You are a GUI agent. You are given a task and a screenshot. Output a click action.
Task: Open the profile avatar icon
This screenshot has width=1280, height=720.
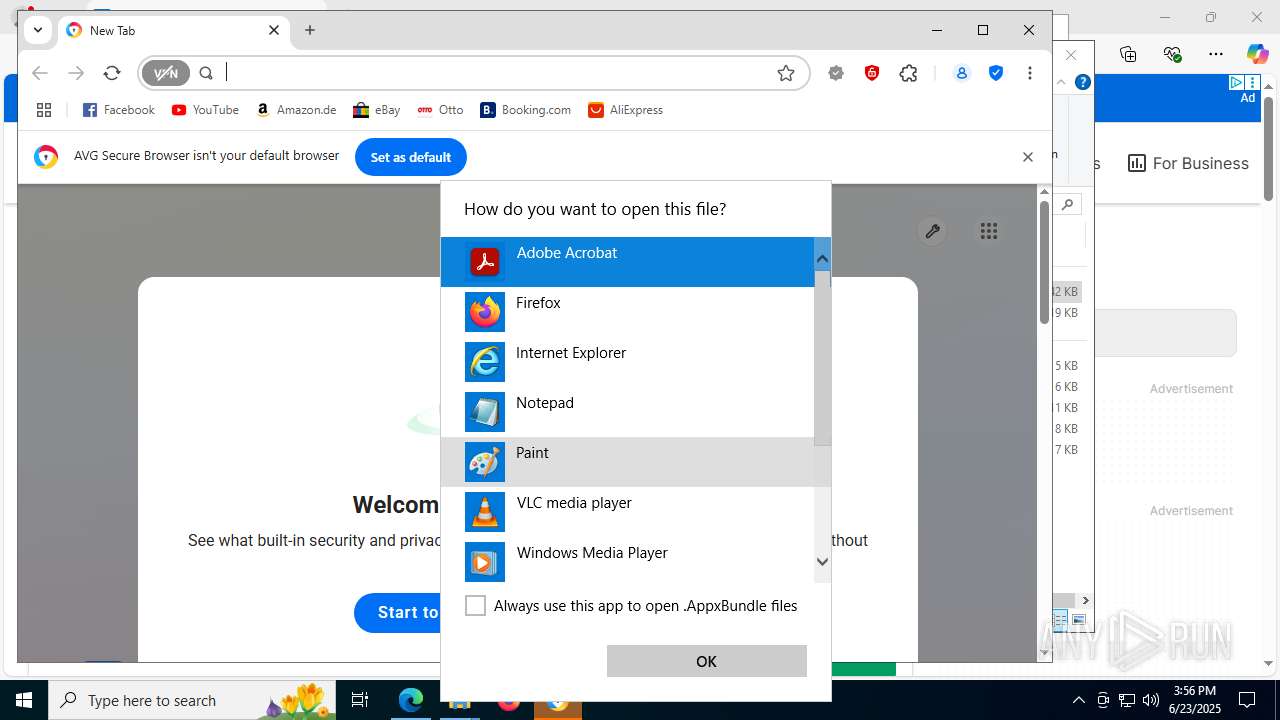[962, 73]
